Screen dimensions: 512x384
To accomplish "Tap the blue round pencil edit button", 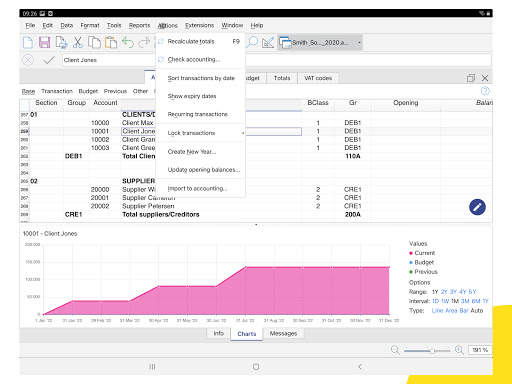I will click(x=477, y=207).
